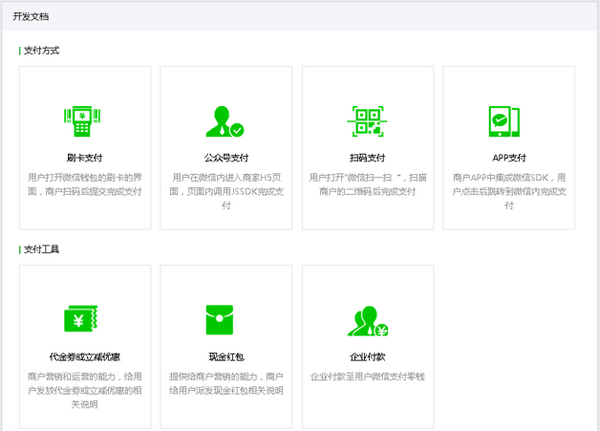Click the 支付方式 section heading
Viewport: 600px width, 431px height.
pyautogui.click(x=41, y=50)
